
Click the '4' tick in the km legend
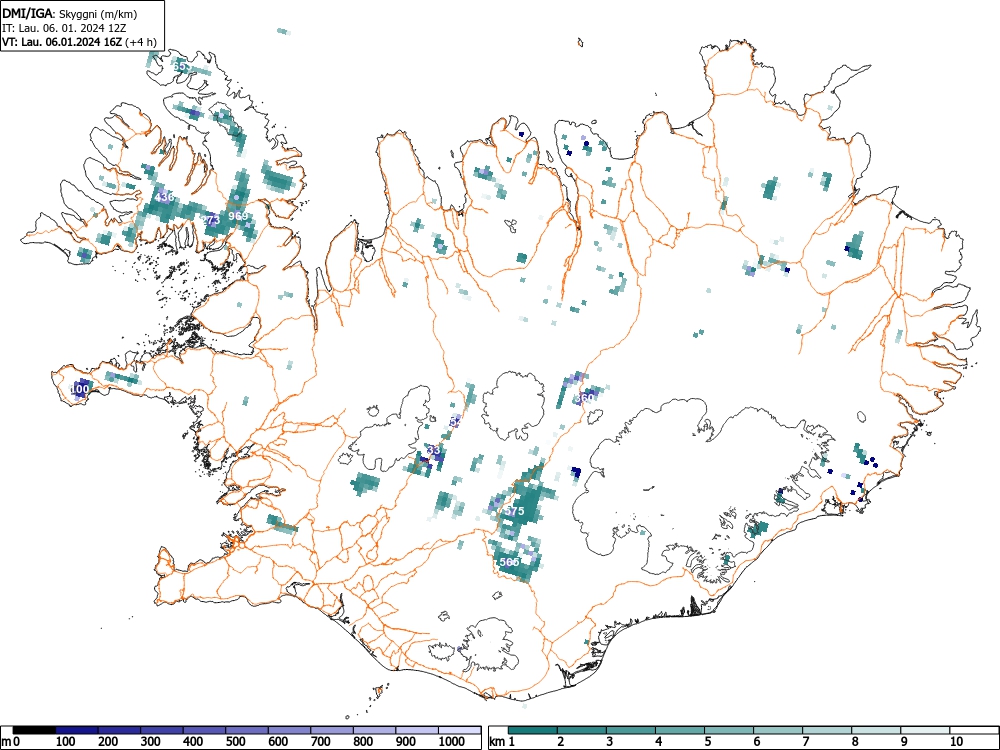pyautogui.click(x=659, y=742)
